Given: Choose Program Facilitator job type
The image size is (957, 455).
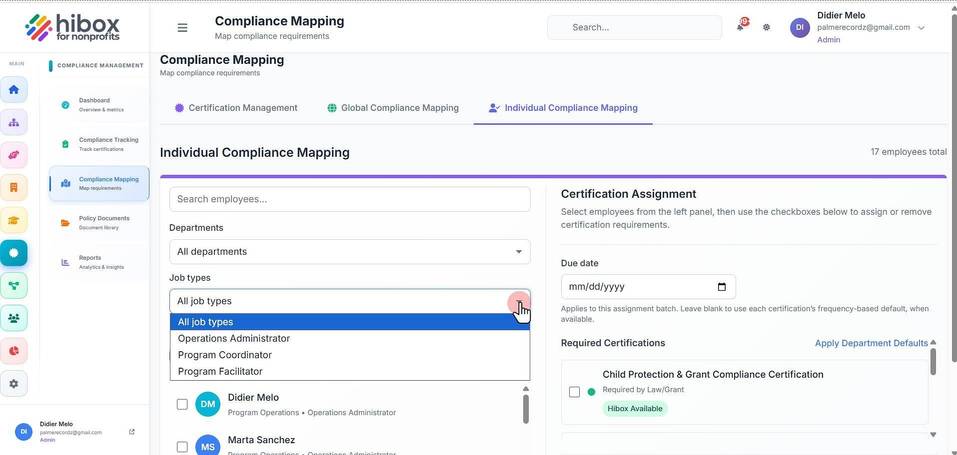Looking at the screenshot, I should (x=350, y=371).
